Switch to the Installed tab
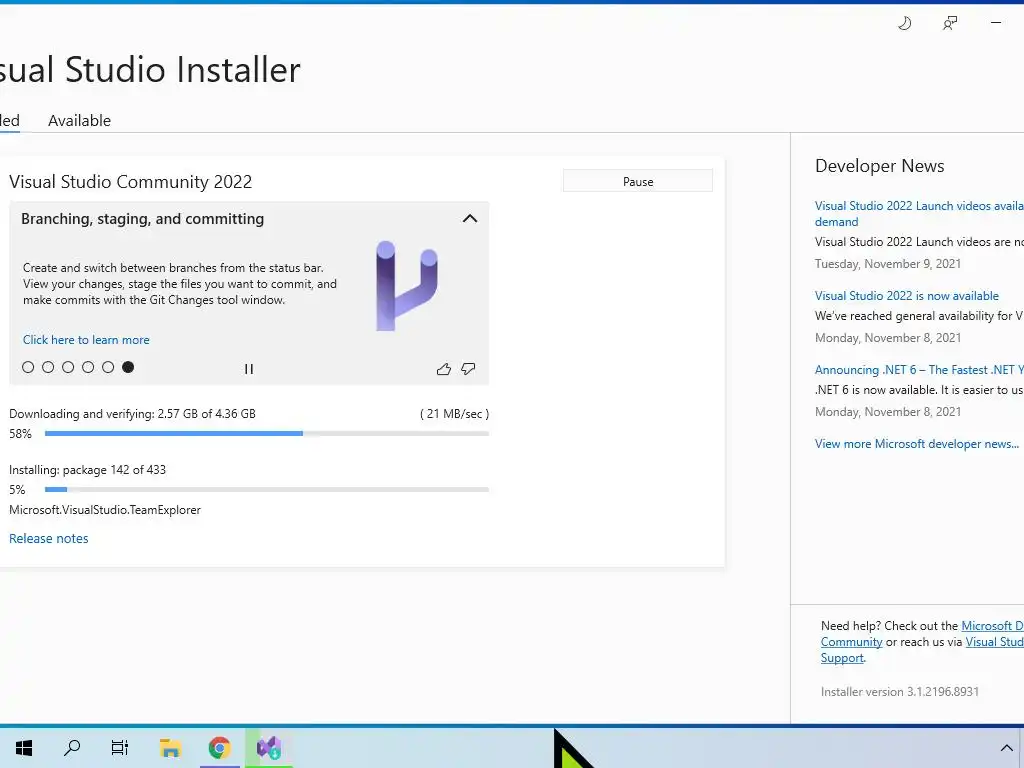The image size is (1024, 768). coord(10,120)
